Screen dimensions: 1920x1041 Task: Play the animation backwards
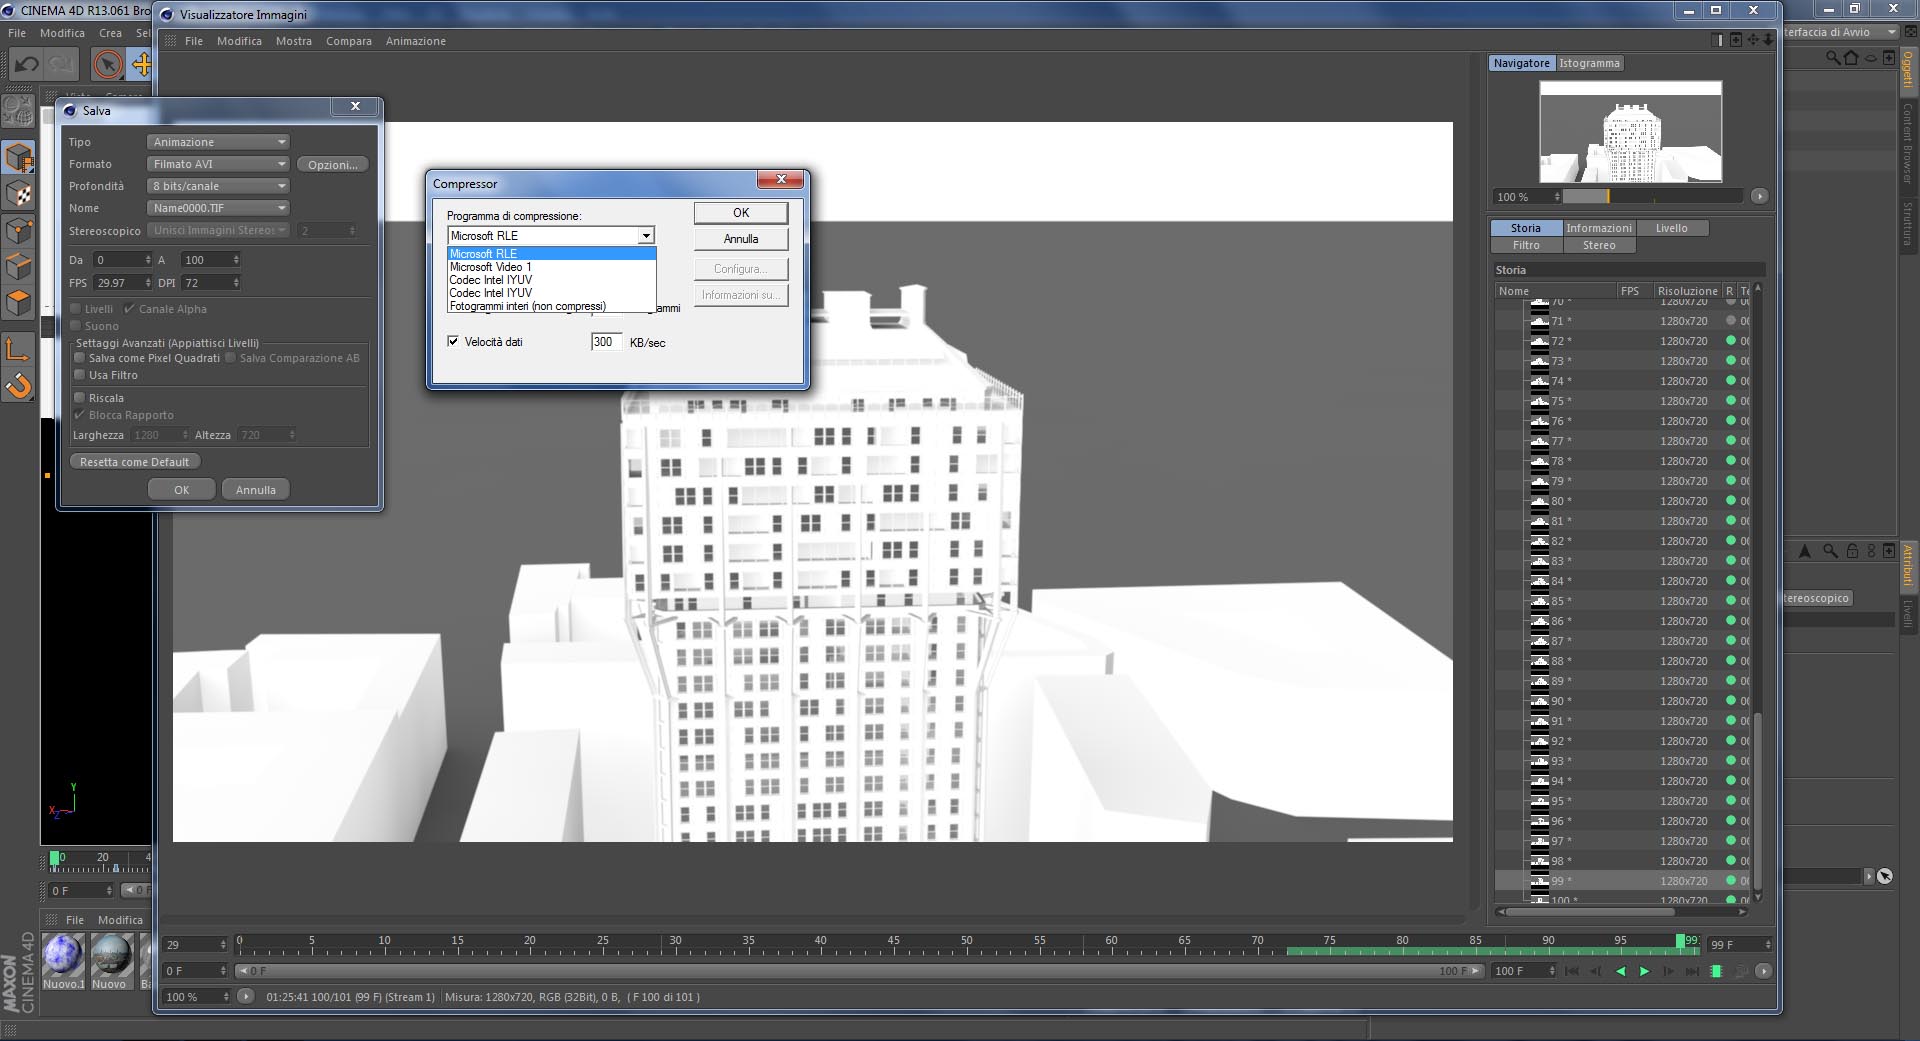pyautogui.click(x=1620, y=971)
